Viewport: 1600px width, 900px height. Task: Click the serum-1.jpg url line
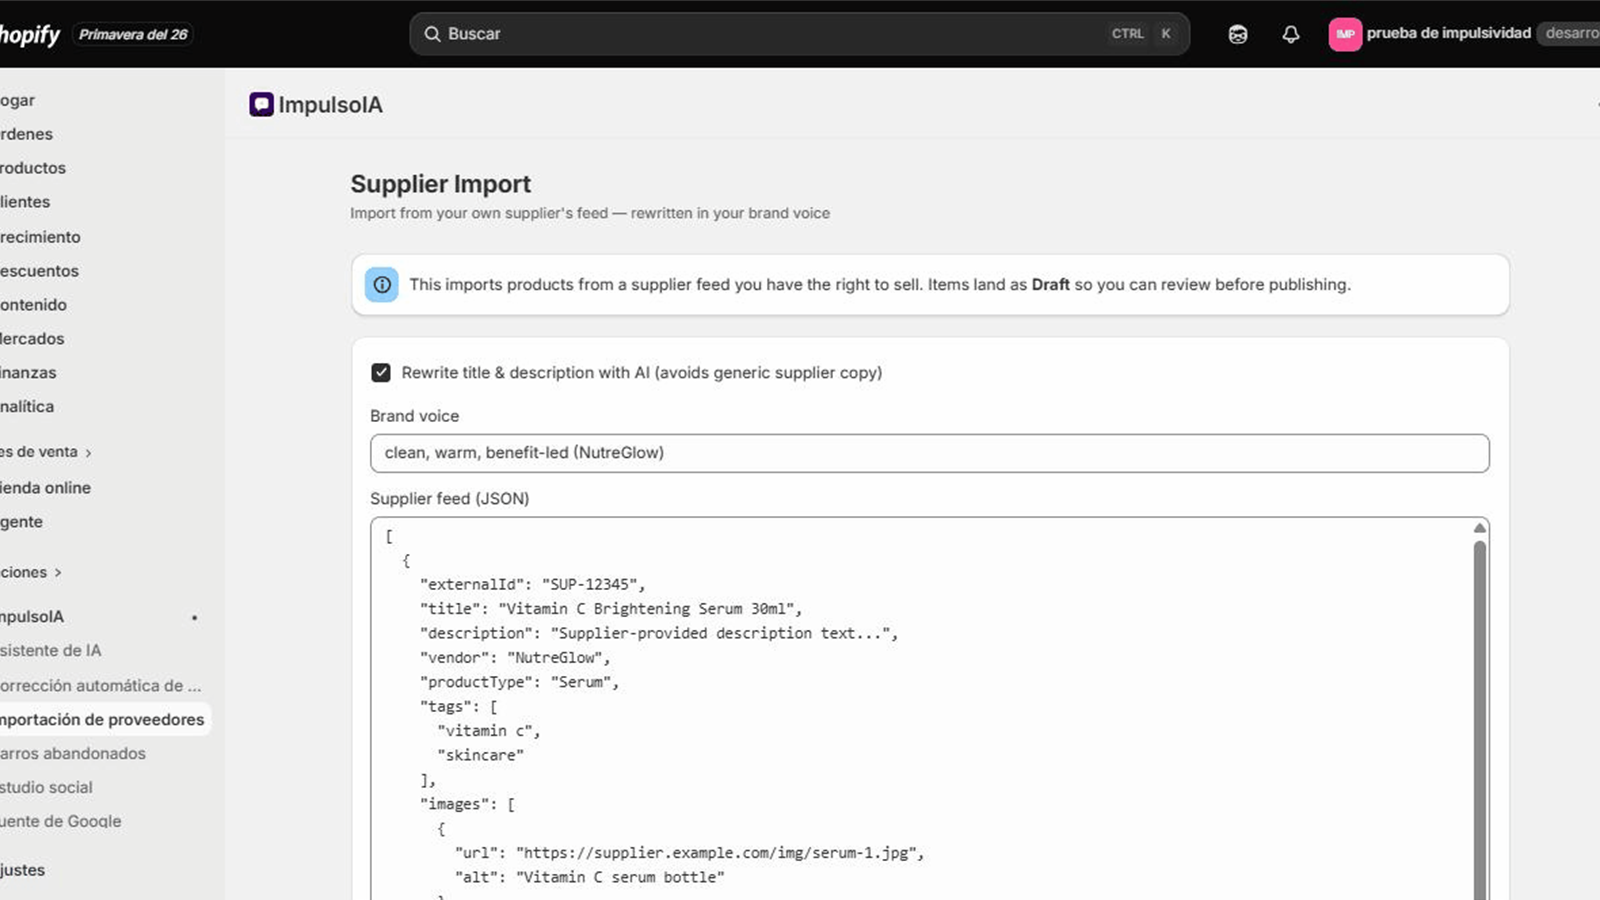point(690,853)
